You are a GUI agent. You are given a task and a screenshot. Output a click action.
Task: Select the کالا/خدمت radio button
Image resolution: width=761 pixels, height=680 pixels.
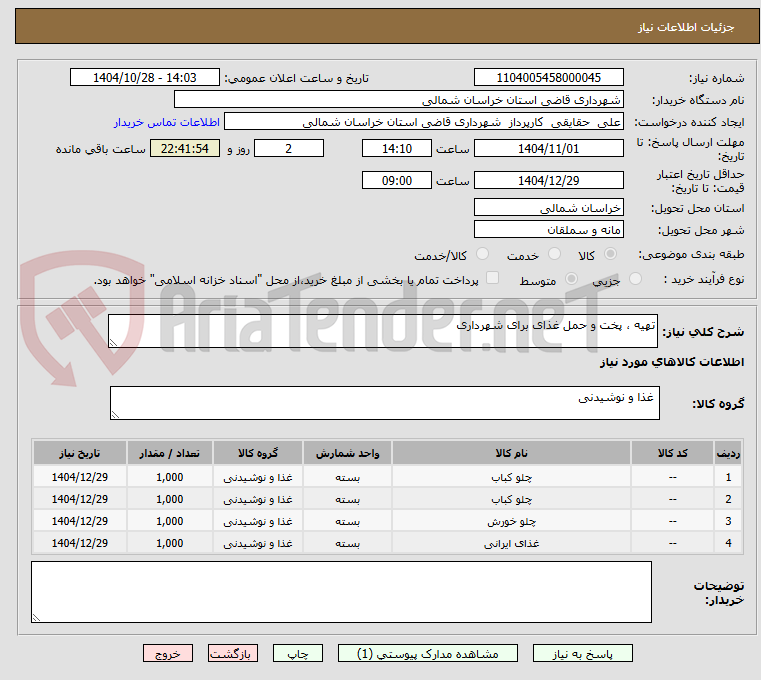(482, 254)
